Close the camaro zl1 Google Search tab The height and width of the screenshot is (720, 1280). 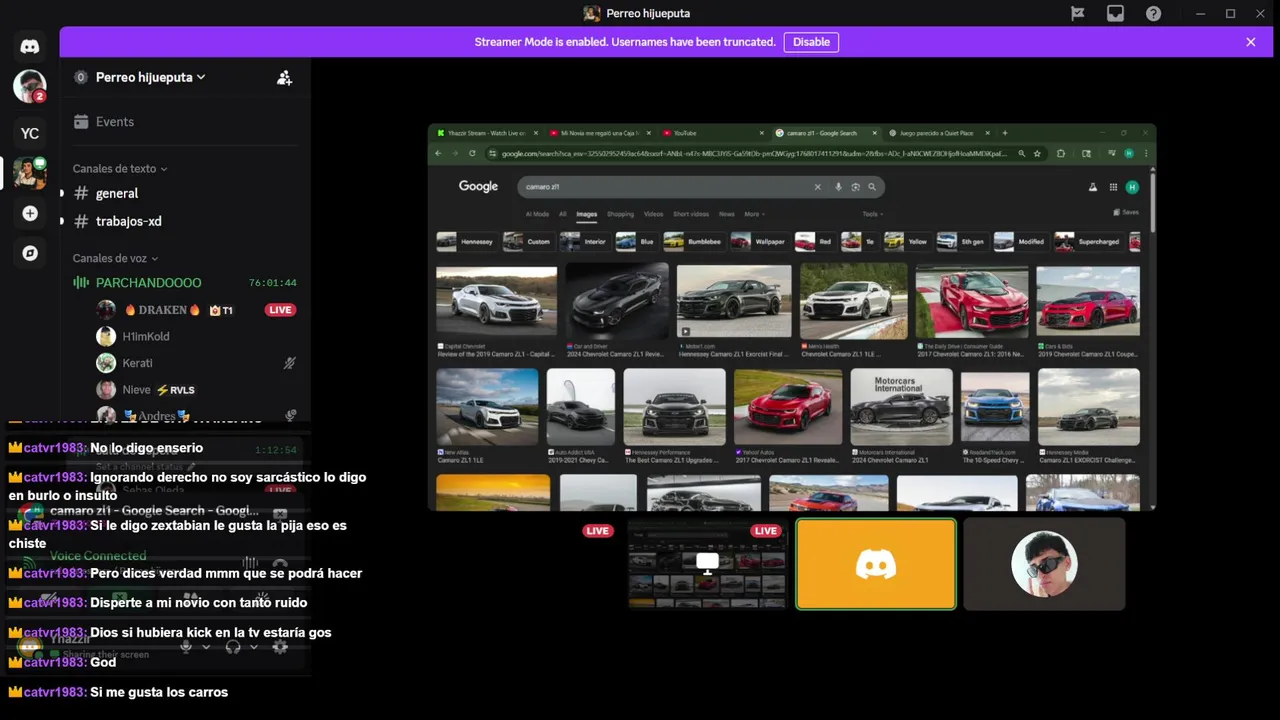[874, 133]
